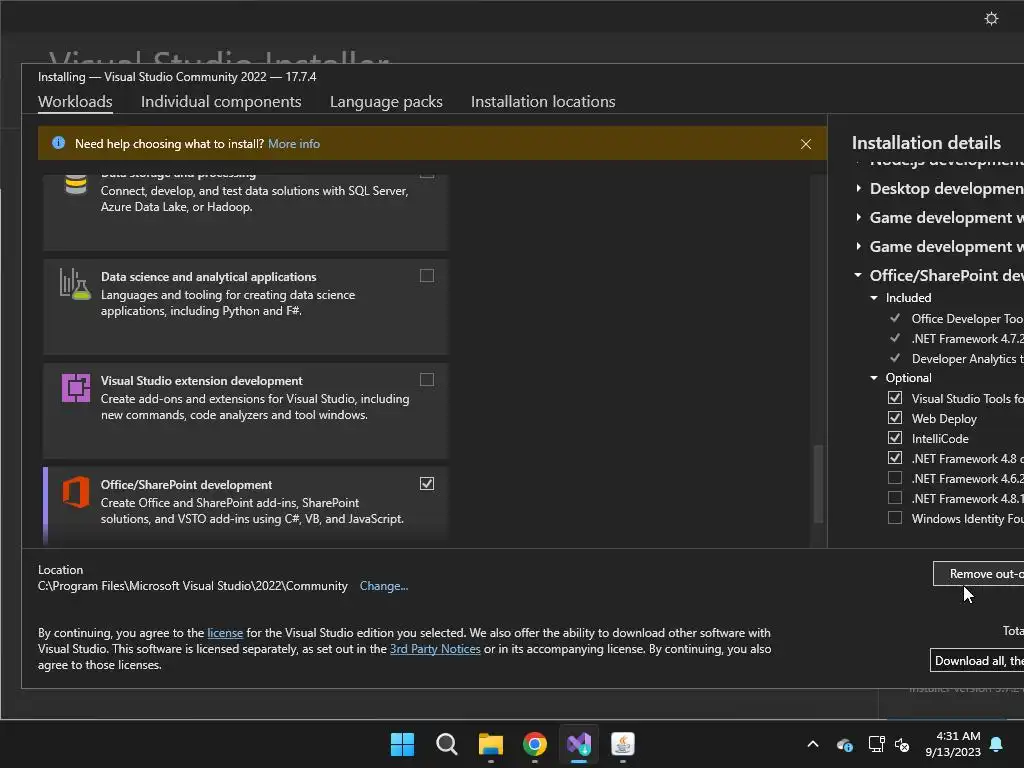
Task: Click the OneDrive cloud tray icon
Action: pyautogui.click(x=844, y=744)
